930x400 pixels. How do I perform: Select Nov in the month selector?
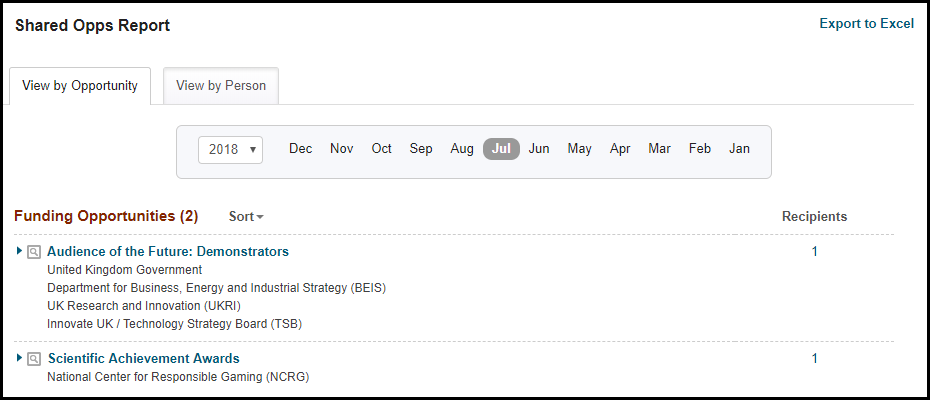click(342, 149)
